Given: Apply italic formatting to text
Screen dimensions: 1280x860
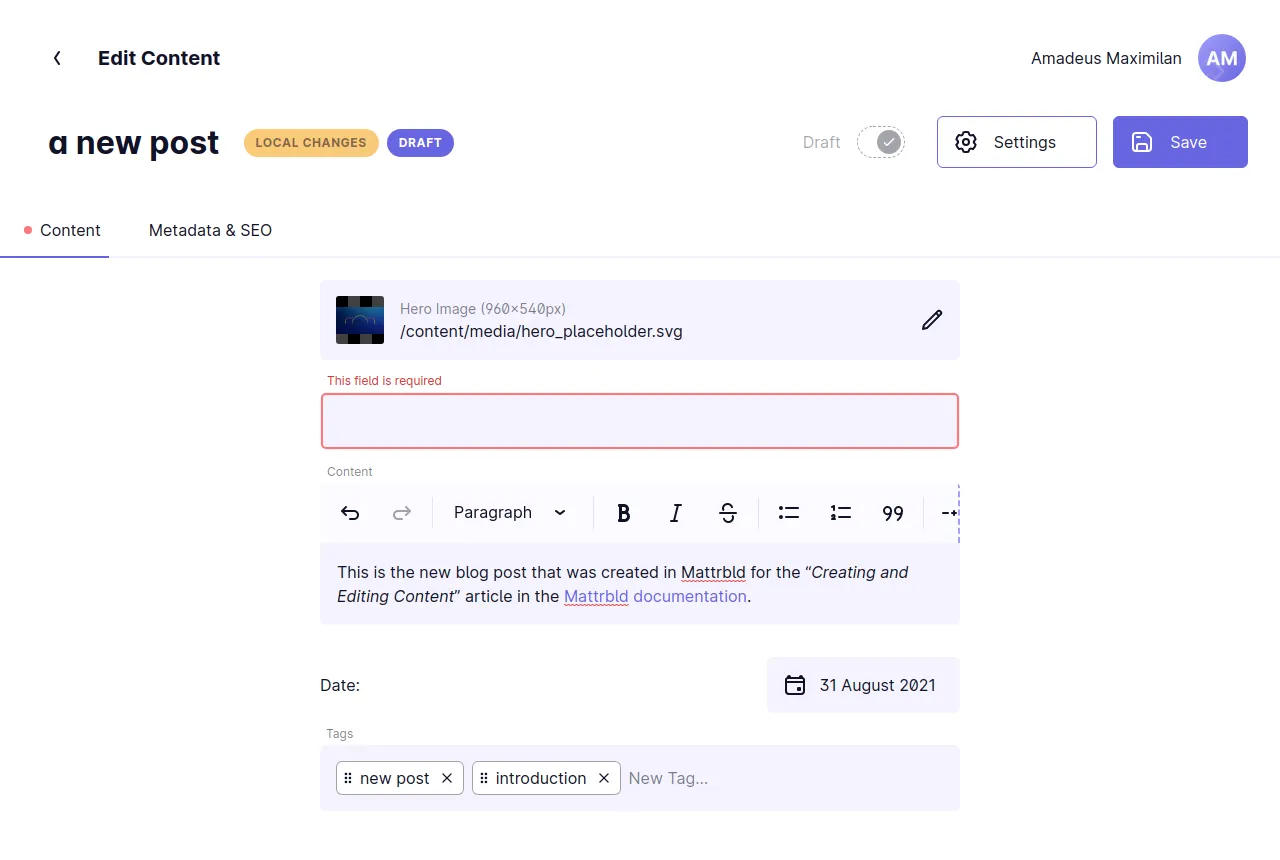Looking at the screenshot, I should click(675, 512).
